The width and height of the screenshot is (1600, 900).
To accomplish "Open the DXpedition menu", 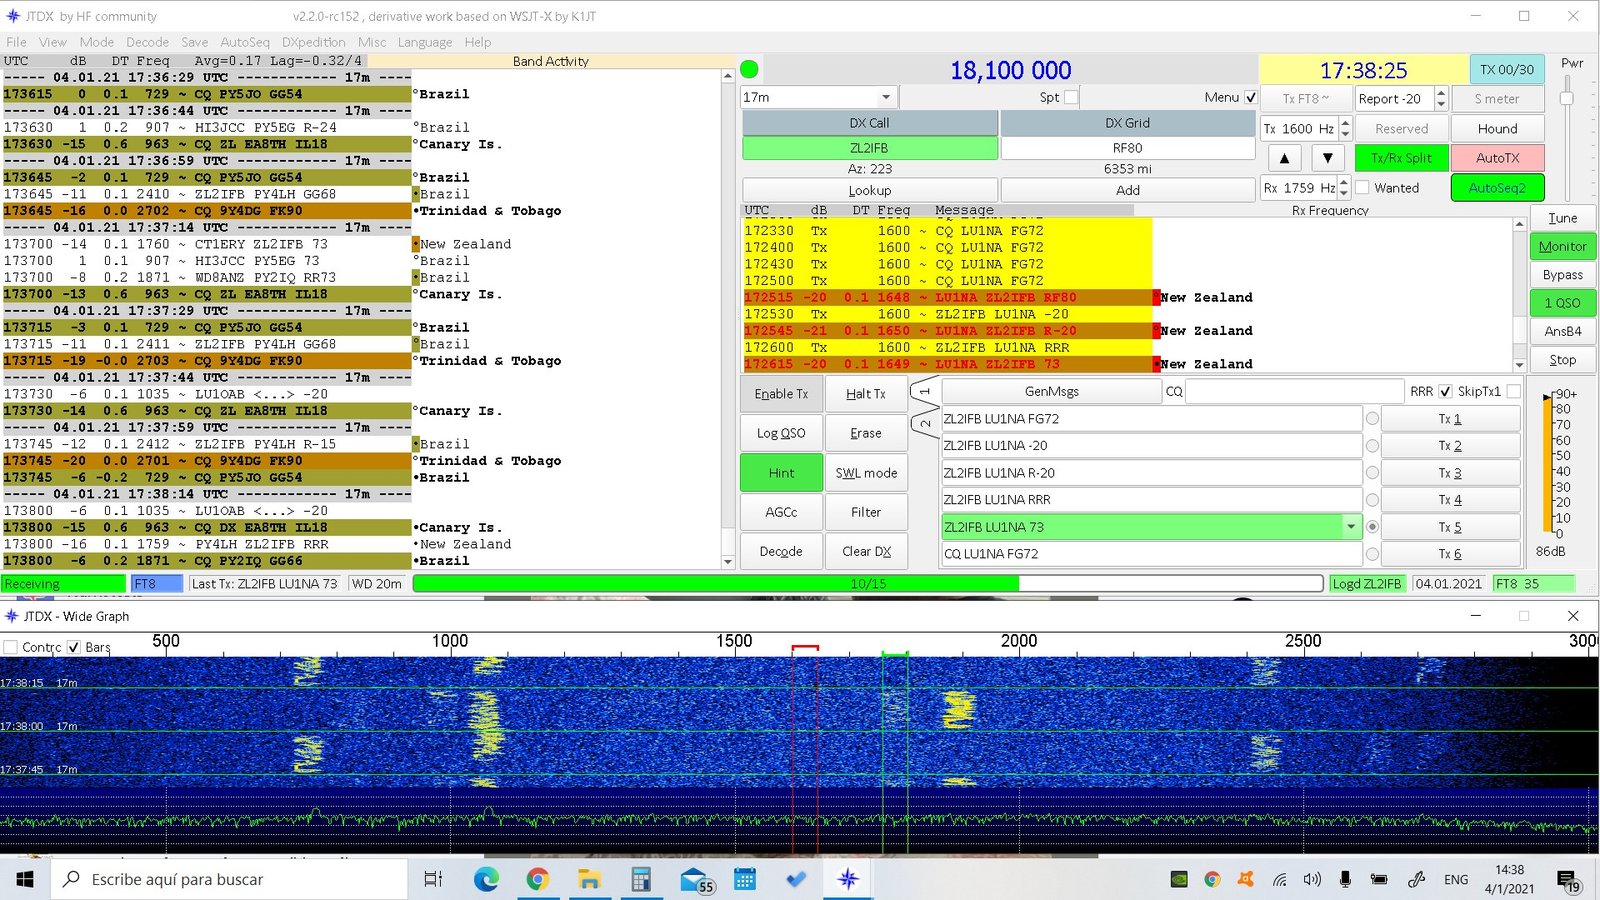I will click(x=313, y=42).
